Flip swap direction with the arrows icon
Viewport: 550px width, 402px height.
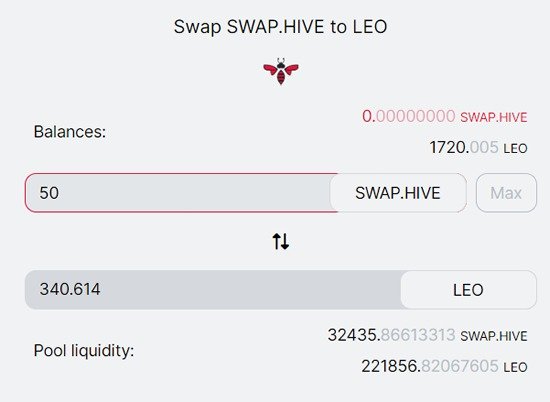[x=281, y=241]
